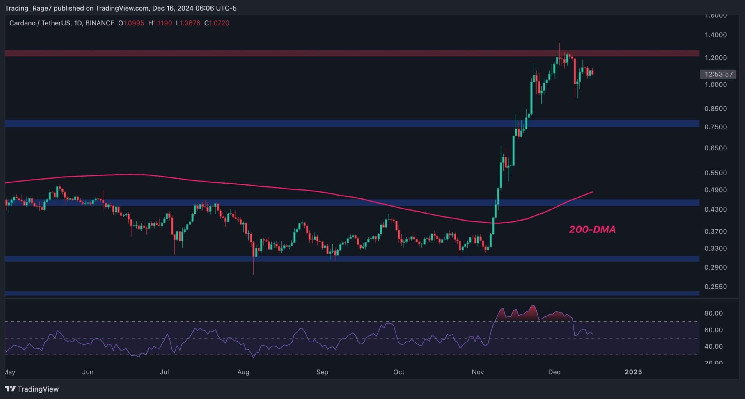Click the Jun label on time axis
This screenshot has width=745, height=399.
pyautogui.click(x=88, y=372)
